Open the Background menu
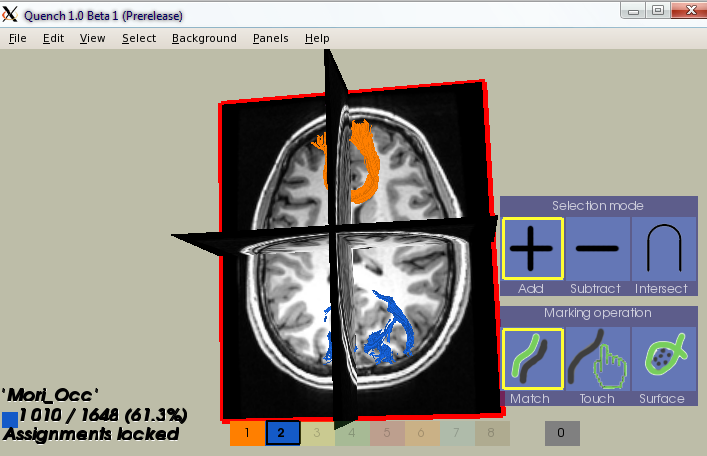The height and width of the screenshot is (456, 707). 204,38
